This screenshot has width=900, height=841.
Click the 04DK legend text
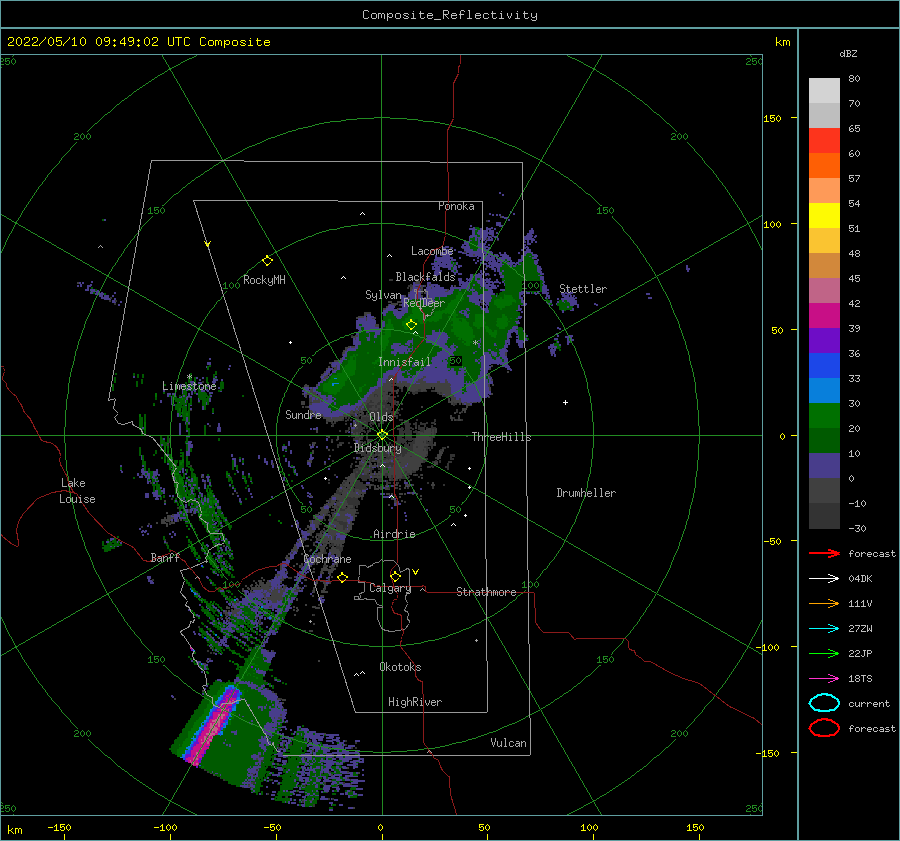[x=860, y=579]
